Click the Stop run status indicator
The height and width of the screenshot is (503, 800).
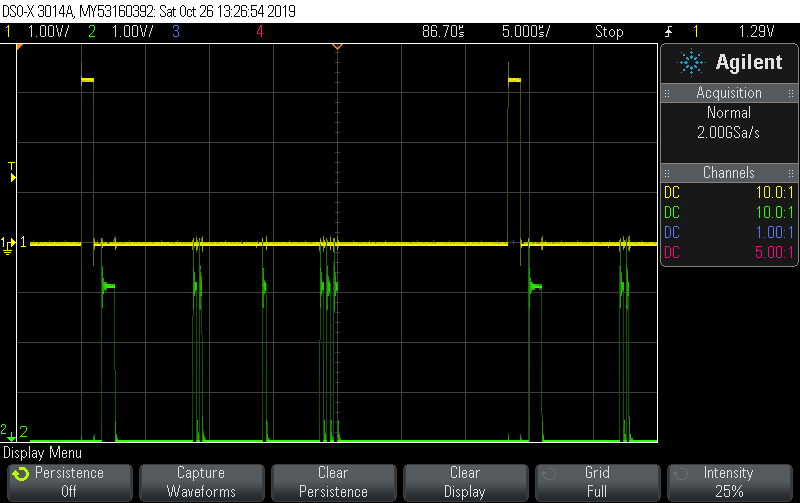609,32
